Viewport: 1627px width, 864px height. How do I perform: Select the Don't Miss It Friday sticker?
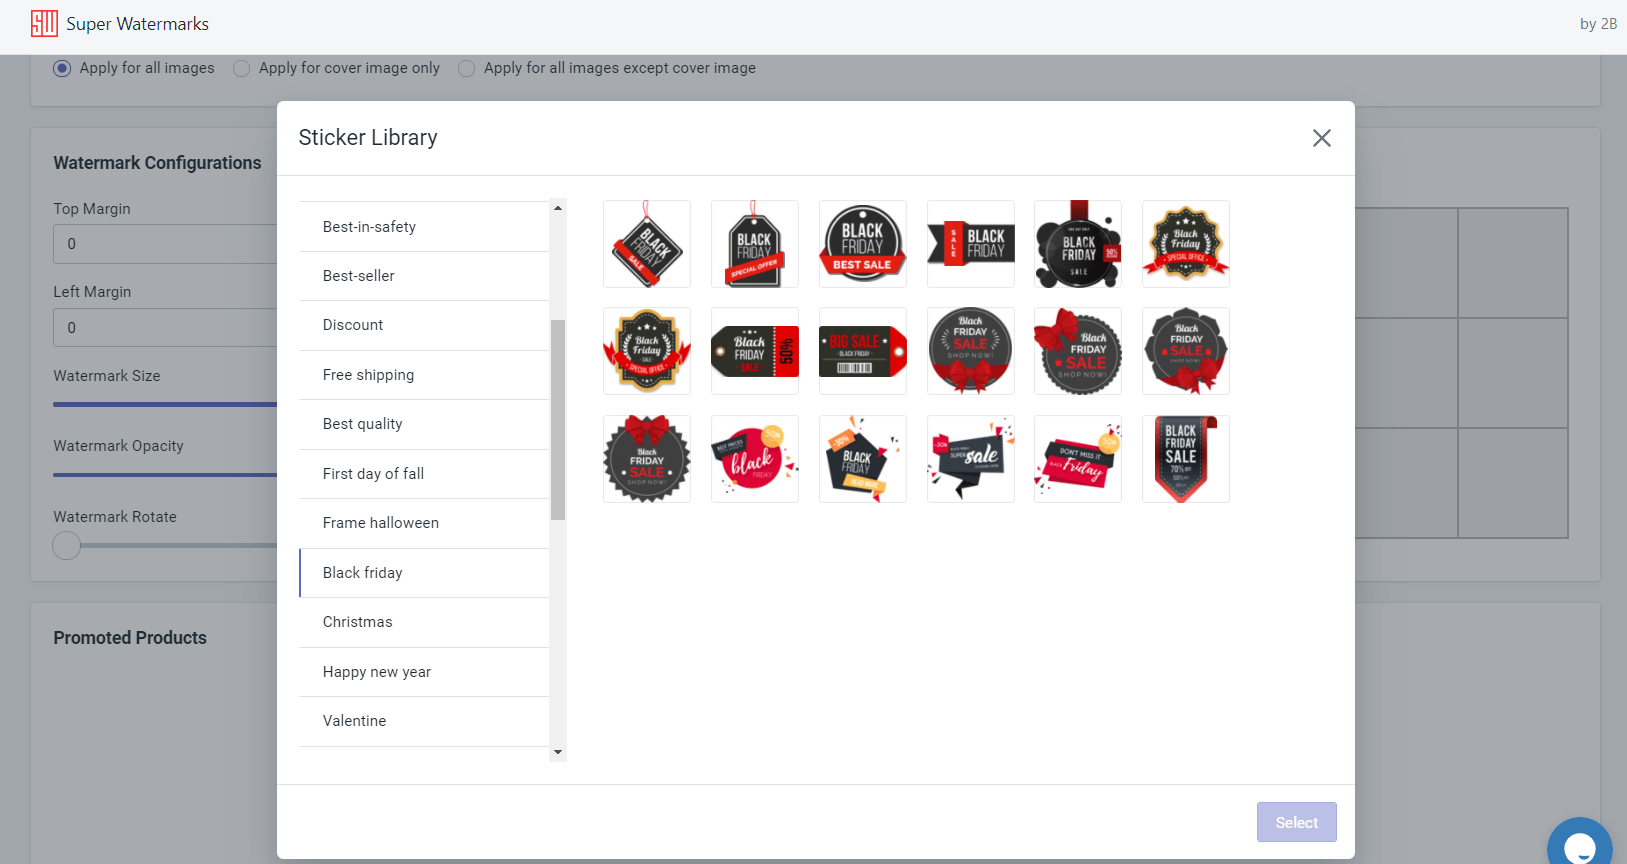point(1078,459)
